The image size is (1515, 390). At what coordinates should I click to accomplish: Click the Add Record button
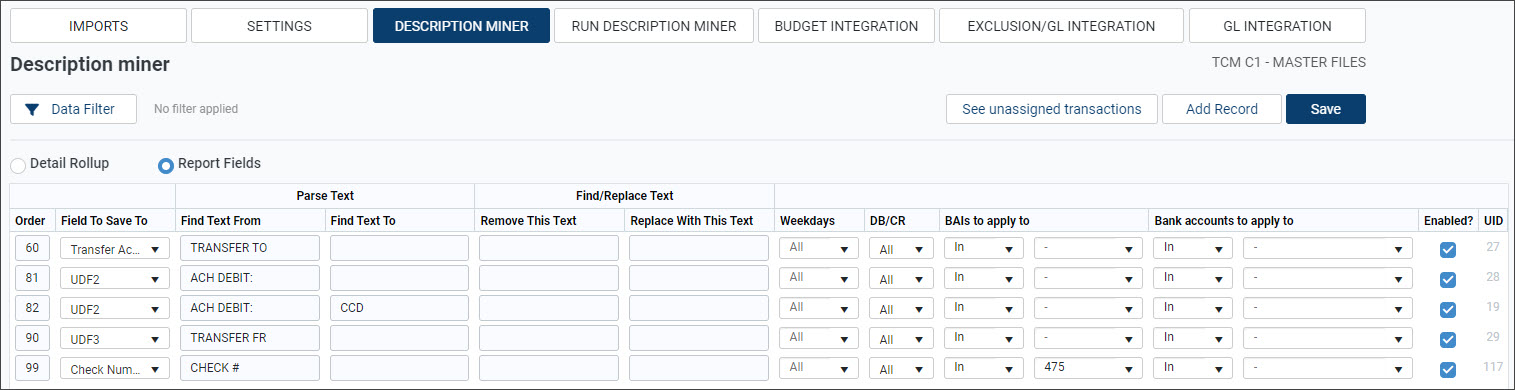click(x=1221, y=109)
